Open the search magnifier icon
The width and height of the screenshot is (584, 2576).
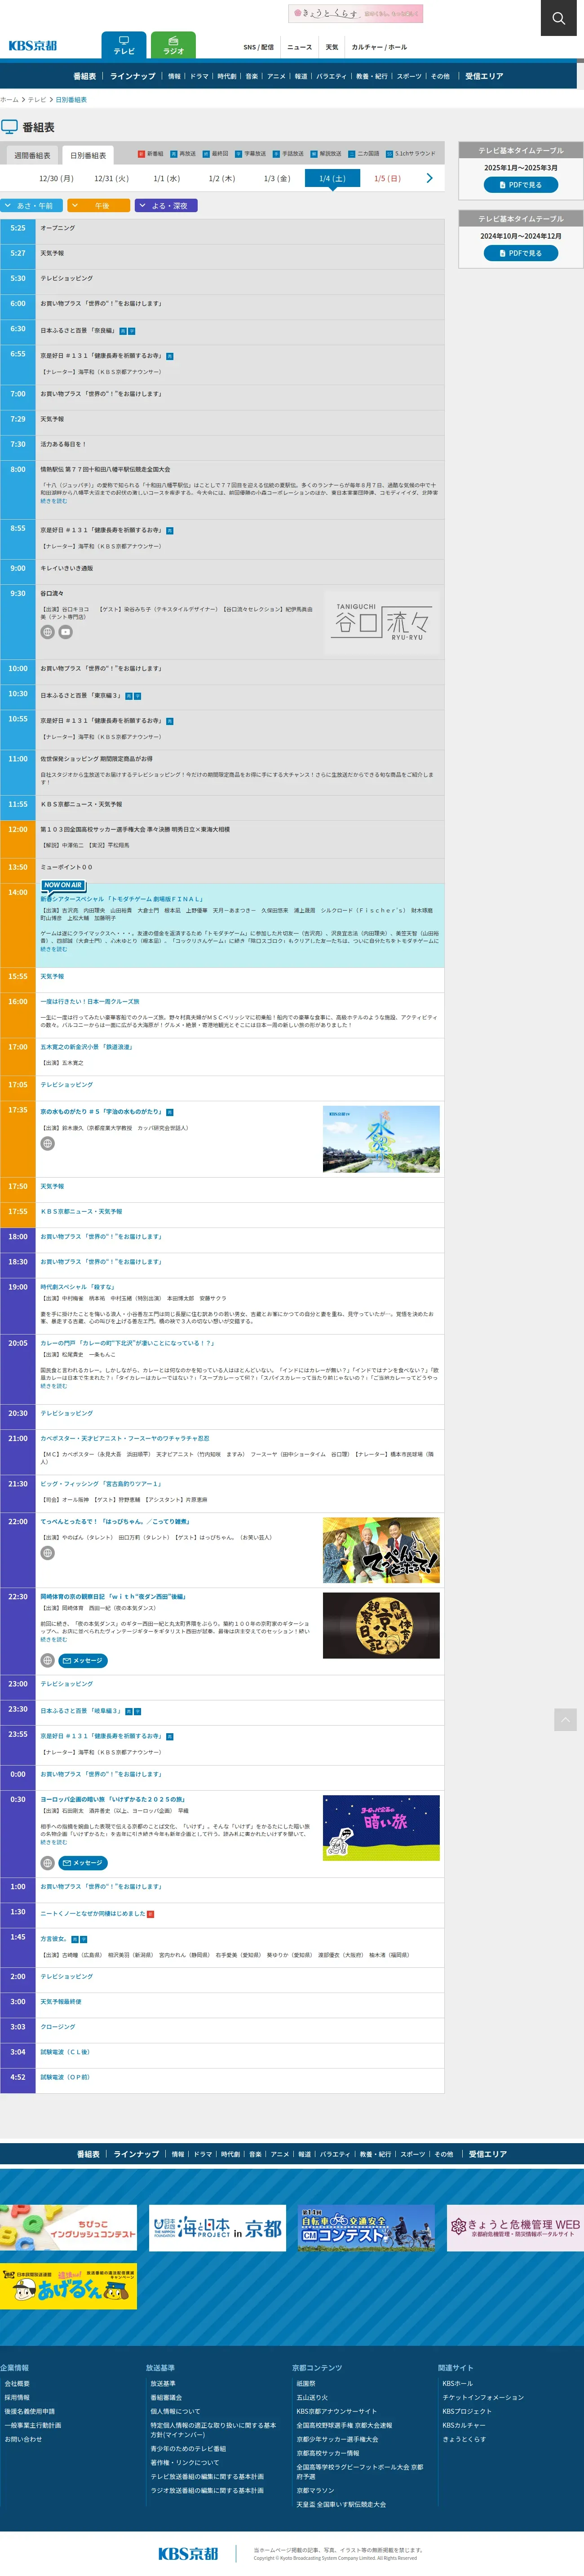pyautogui.click(x=558, y=17)
